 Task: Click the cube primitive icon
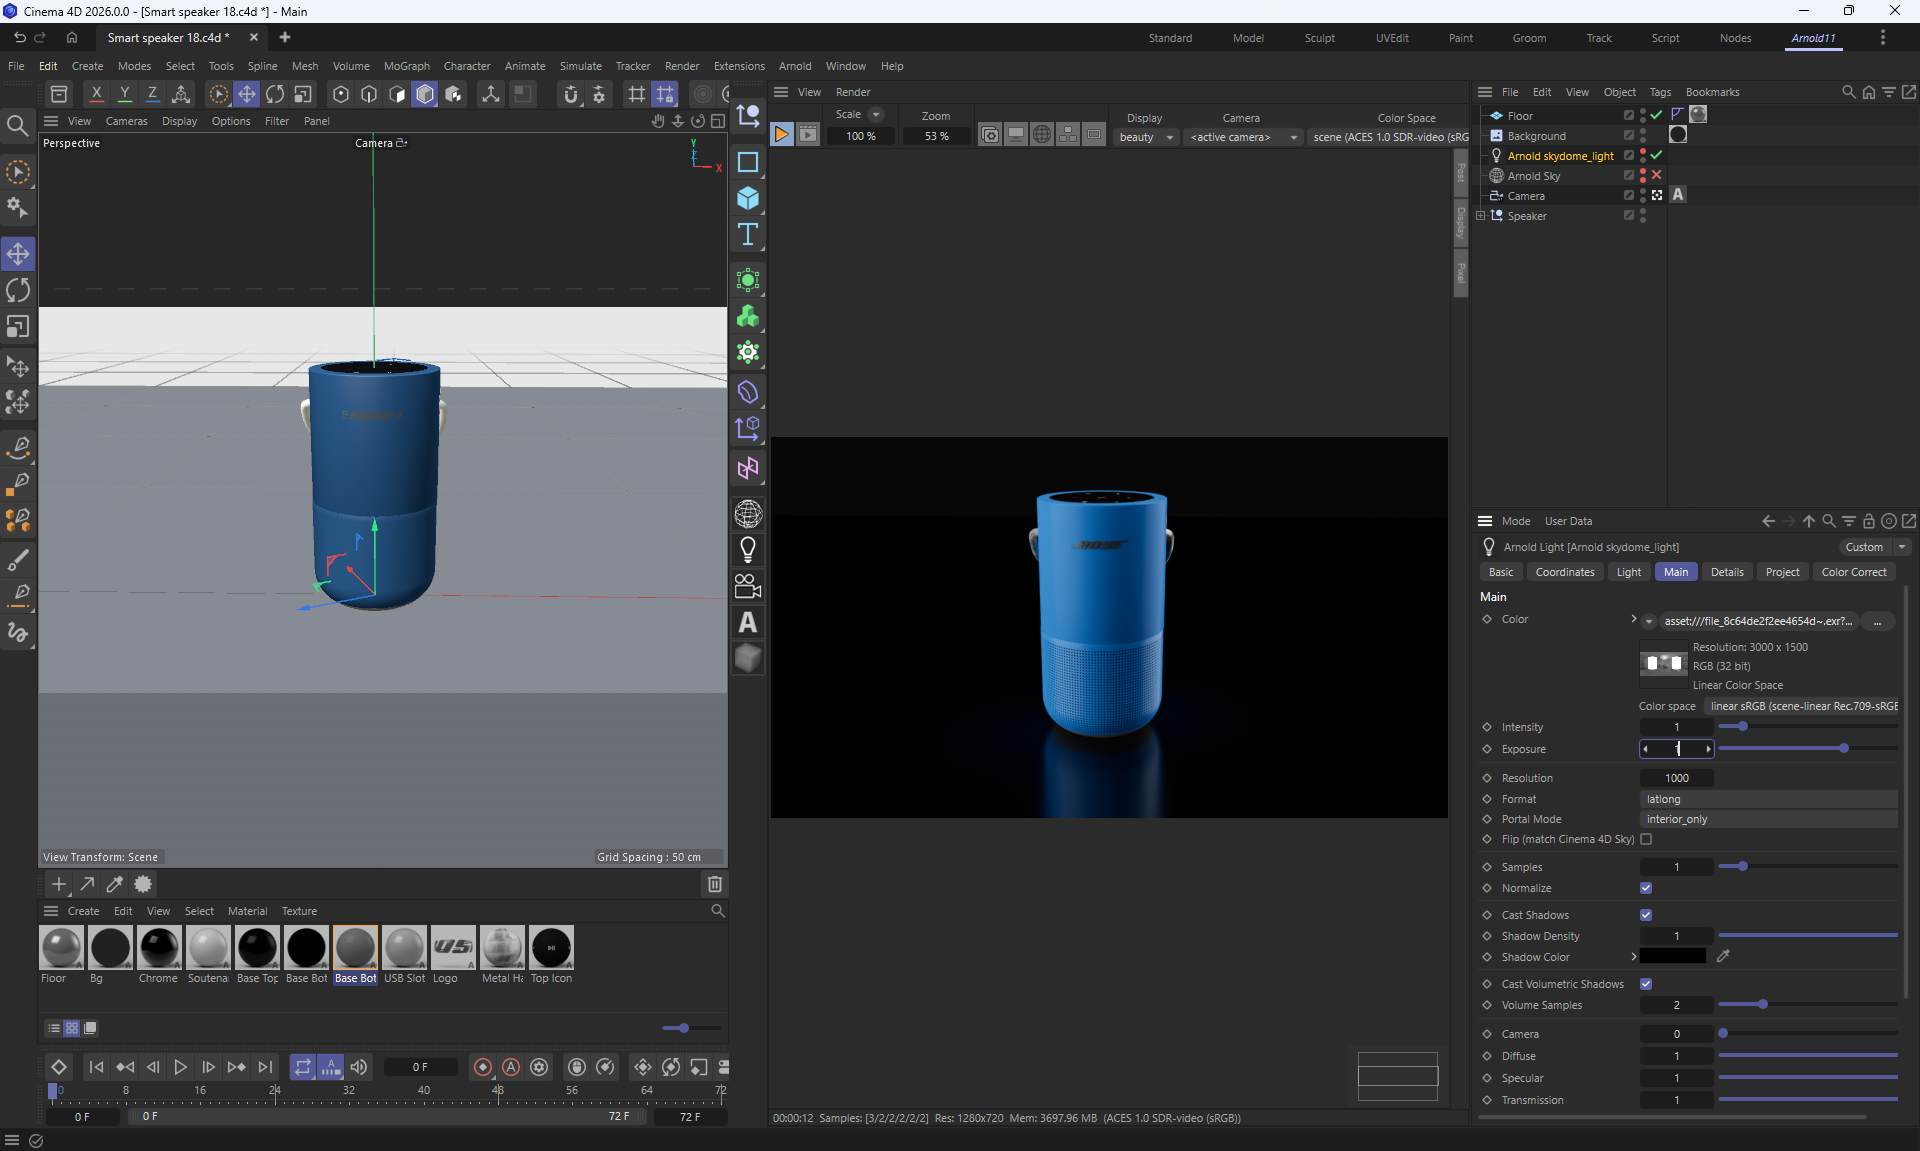coord(748,198)
